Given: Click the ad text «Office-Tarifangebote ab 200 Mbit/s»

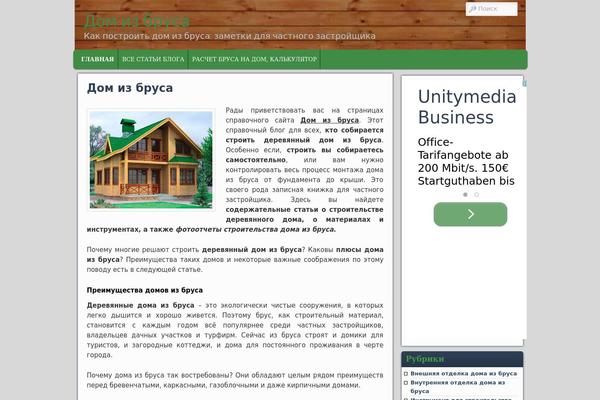Looking at the screenshot, I should tap(463, 155).
